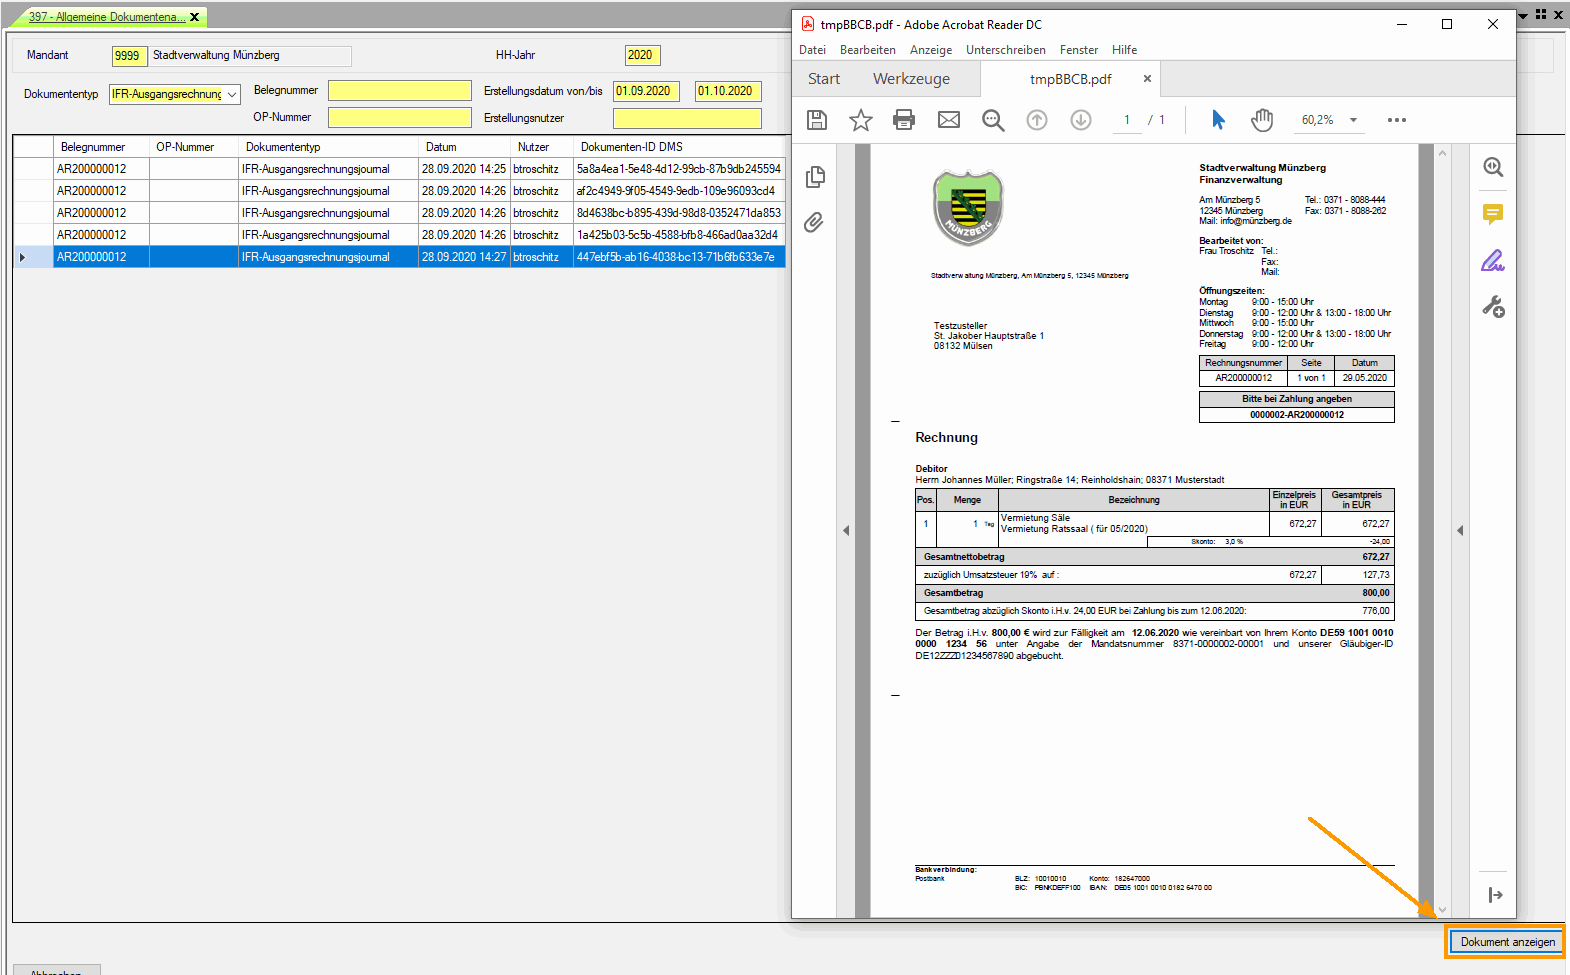Switch to the Werkzeuge tab
Screen dimensions: 1570x975
pyautogui.click(x=911, y=79)
